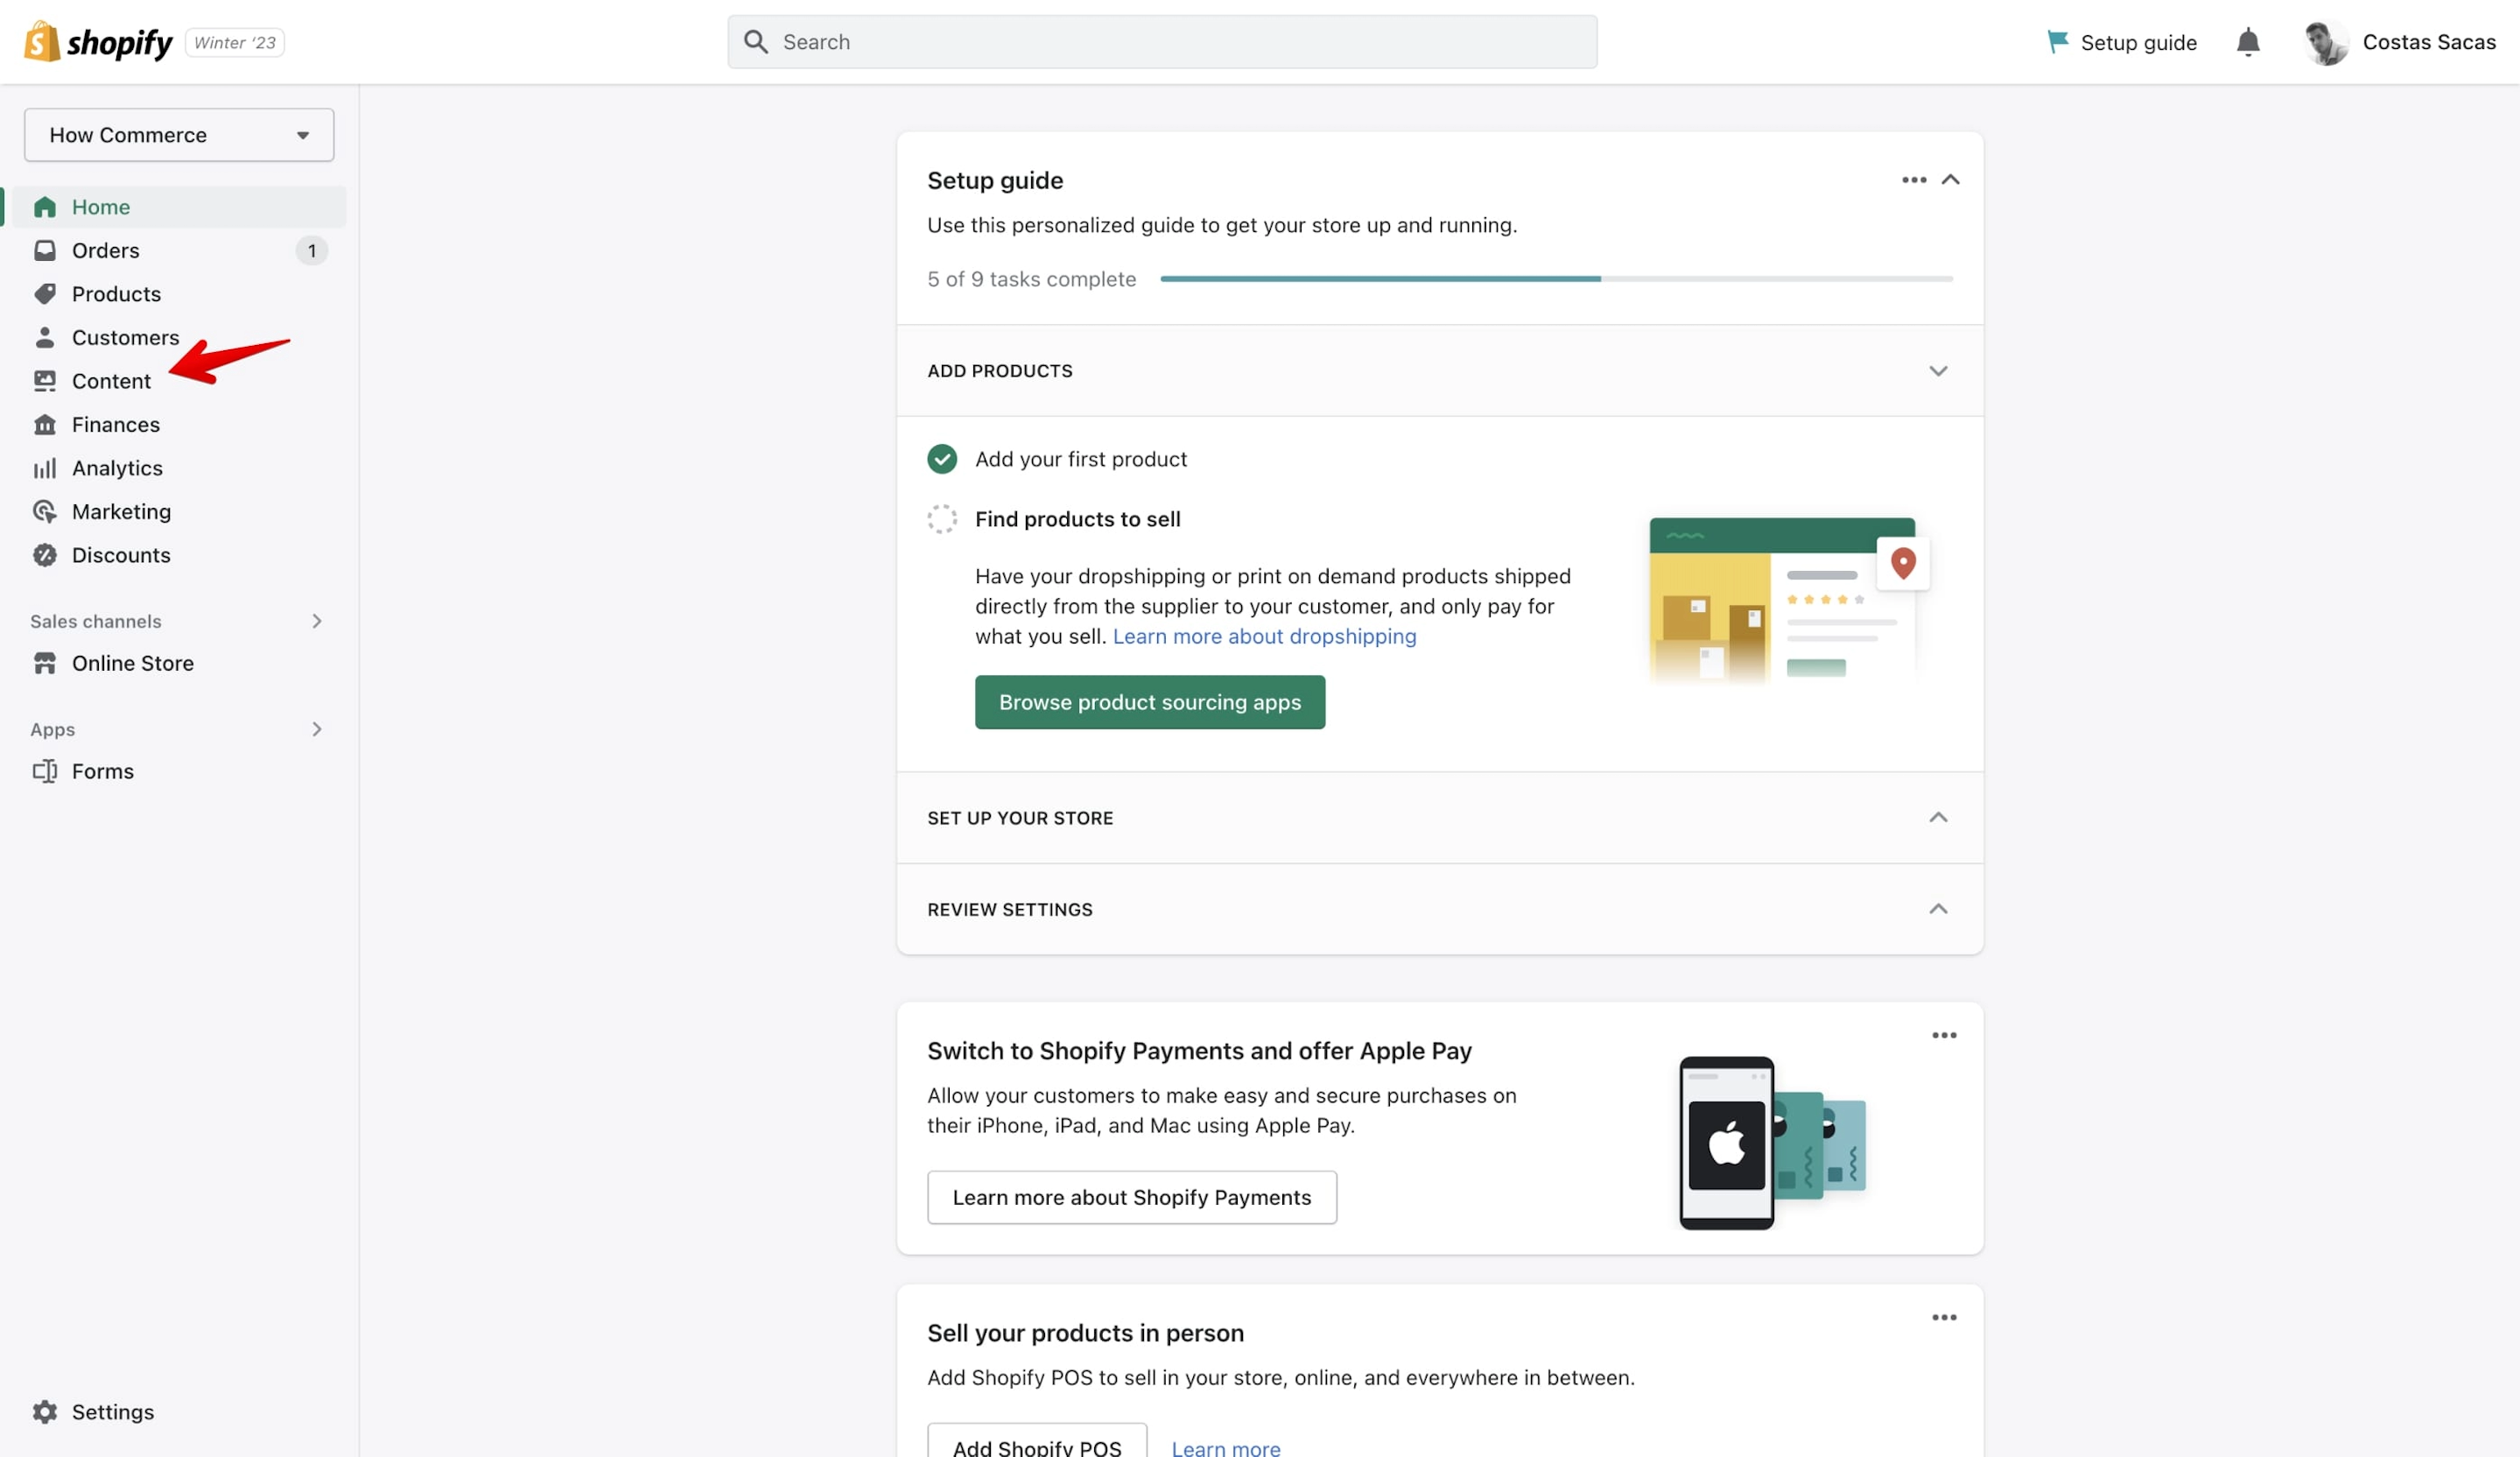
Task: Expand the REVIEW SETTINGS section
Action: tap(1938, 908)
